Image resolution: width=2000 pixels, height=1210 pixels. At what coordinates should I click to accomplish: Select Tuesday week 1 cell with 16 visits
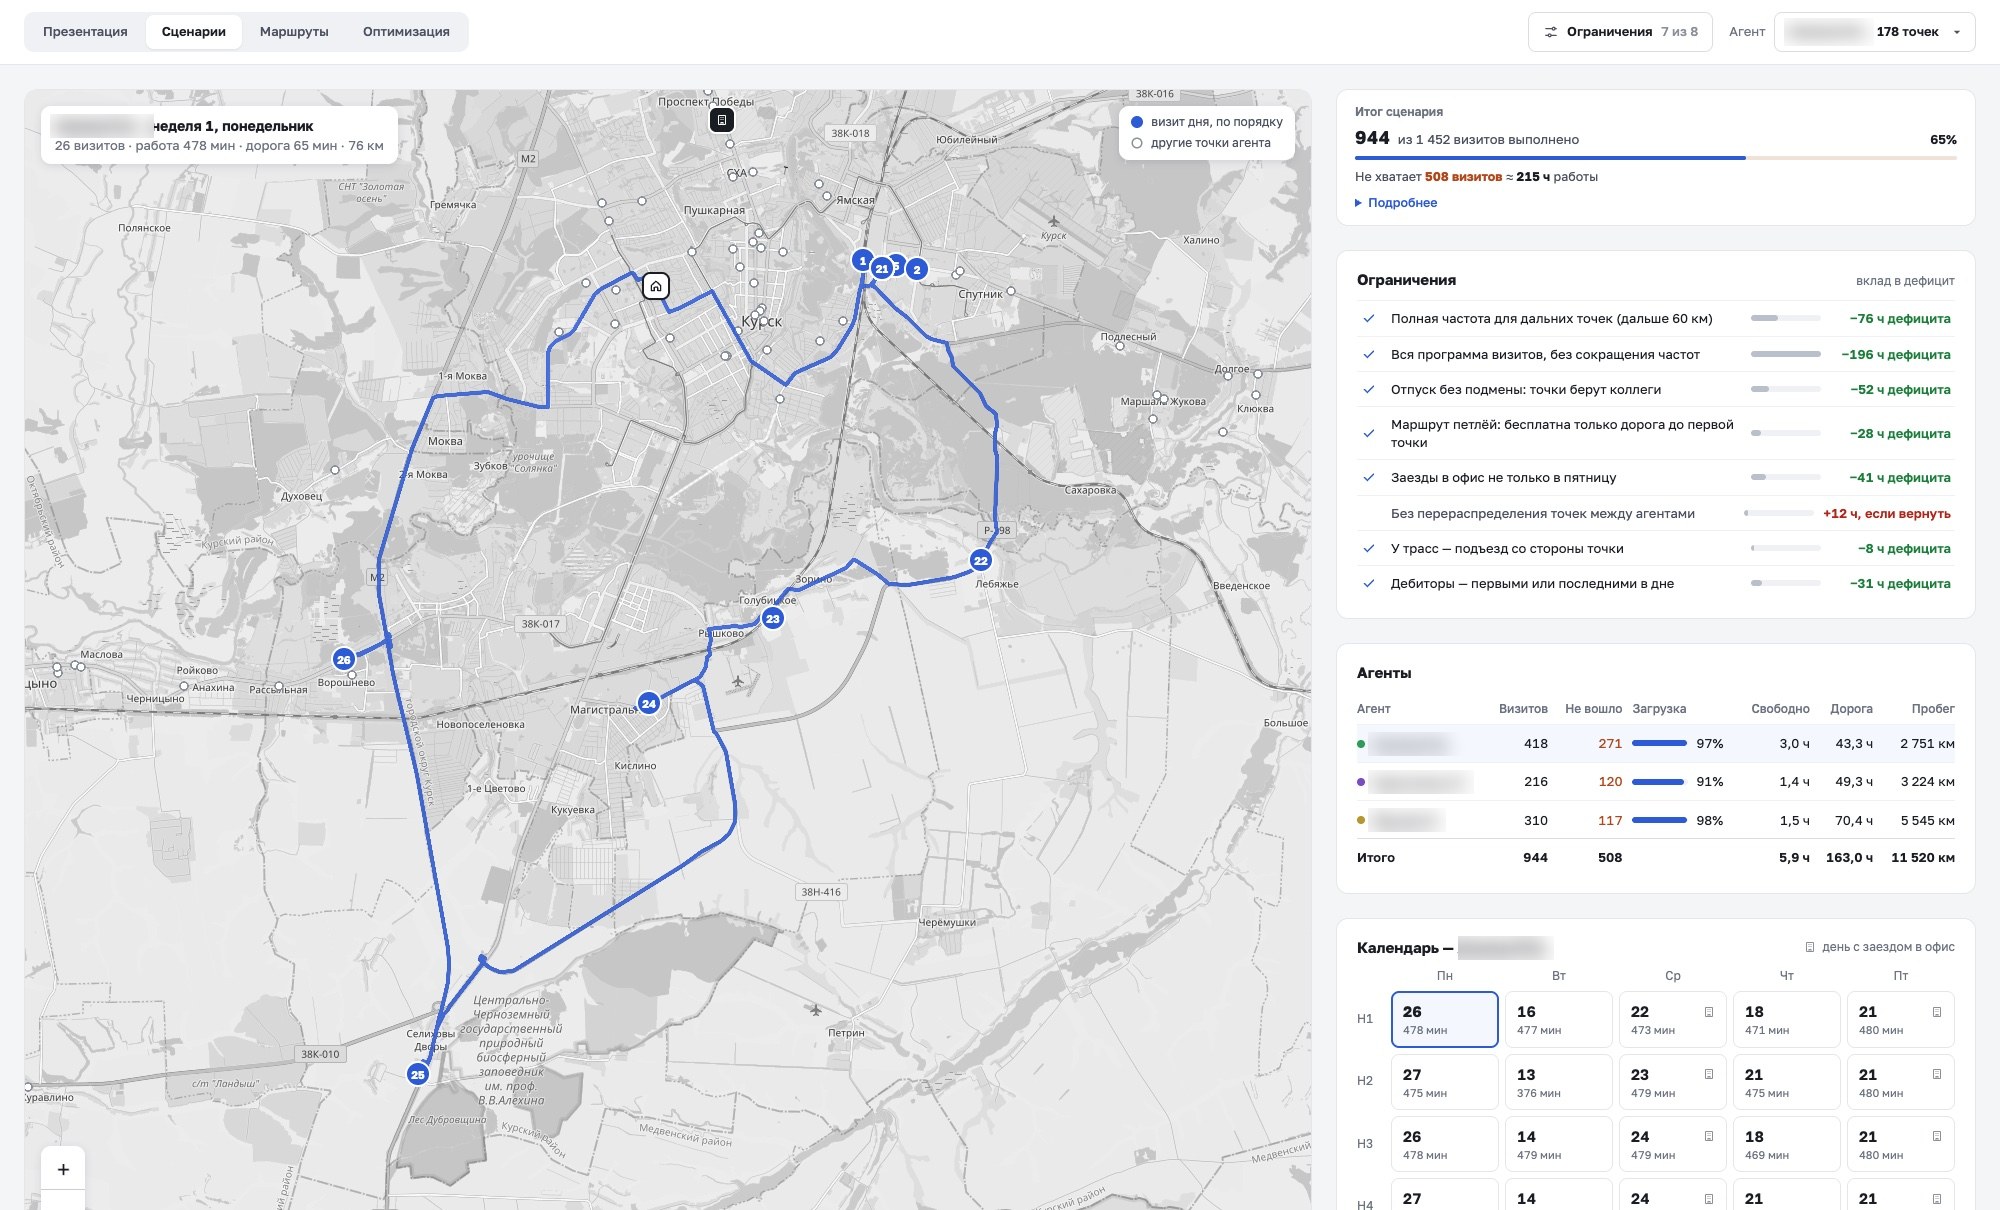click(x=1559, y=1019)
